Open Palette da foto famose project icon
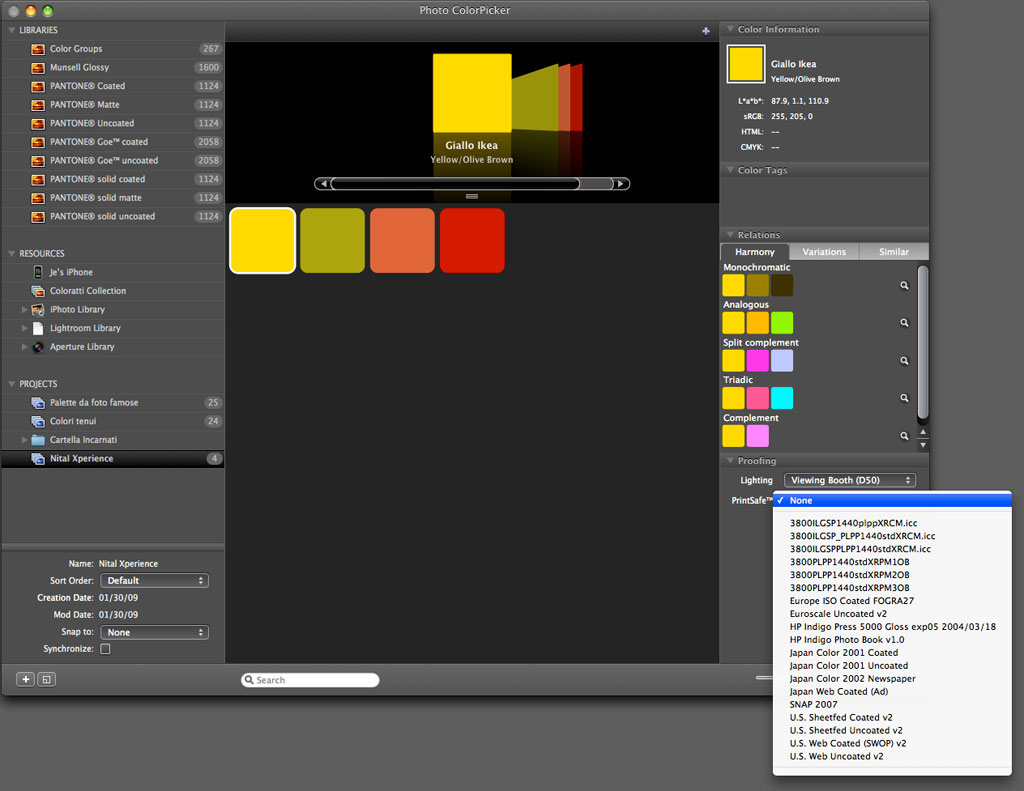This screenshot has width=1024, height=791. click(38, 403)
